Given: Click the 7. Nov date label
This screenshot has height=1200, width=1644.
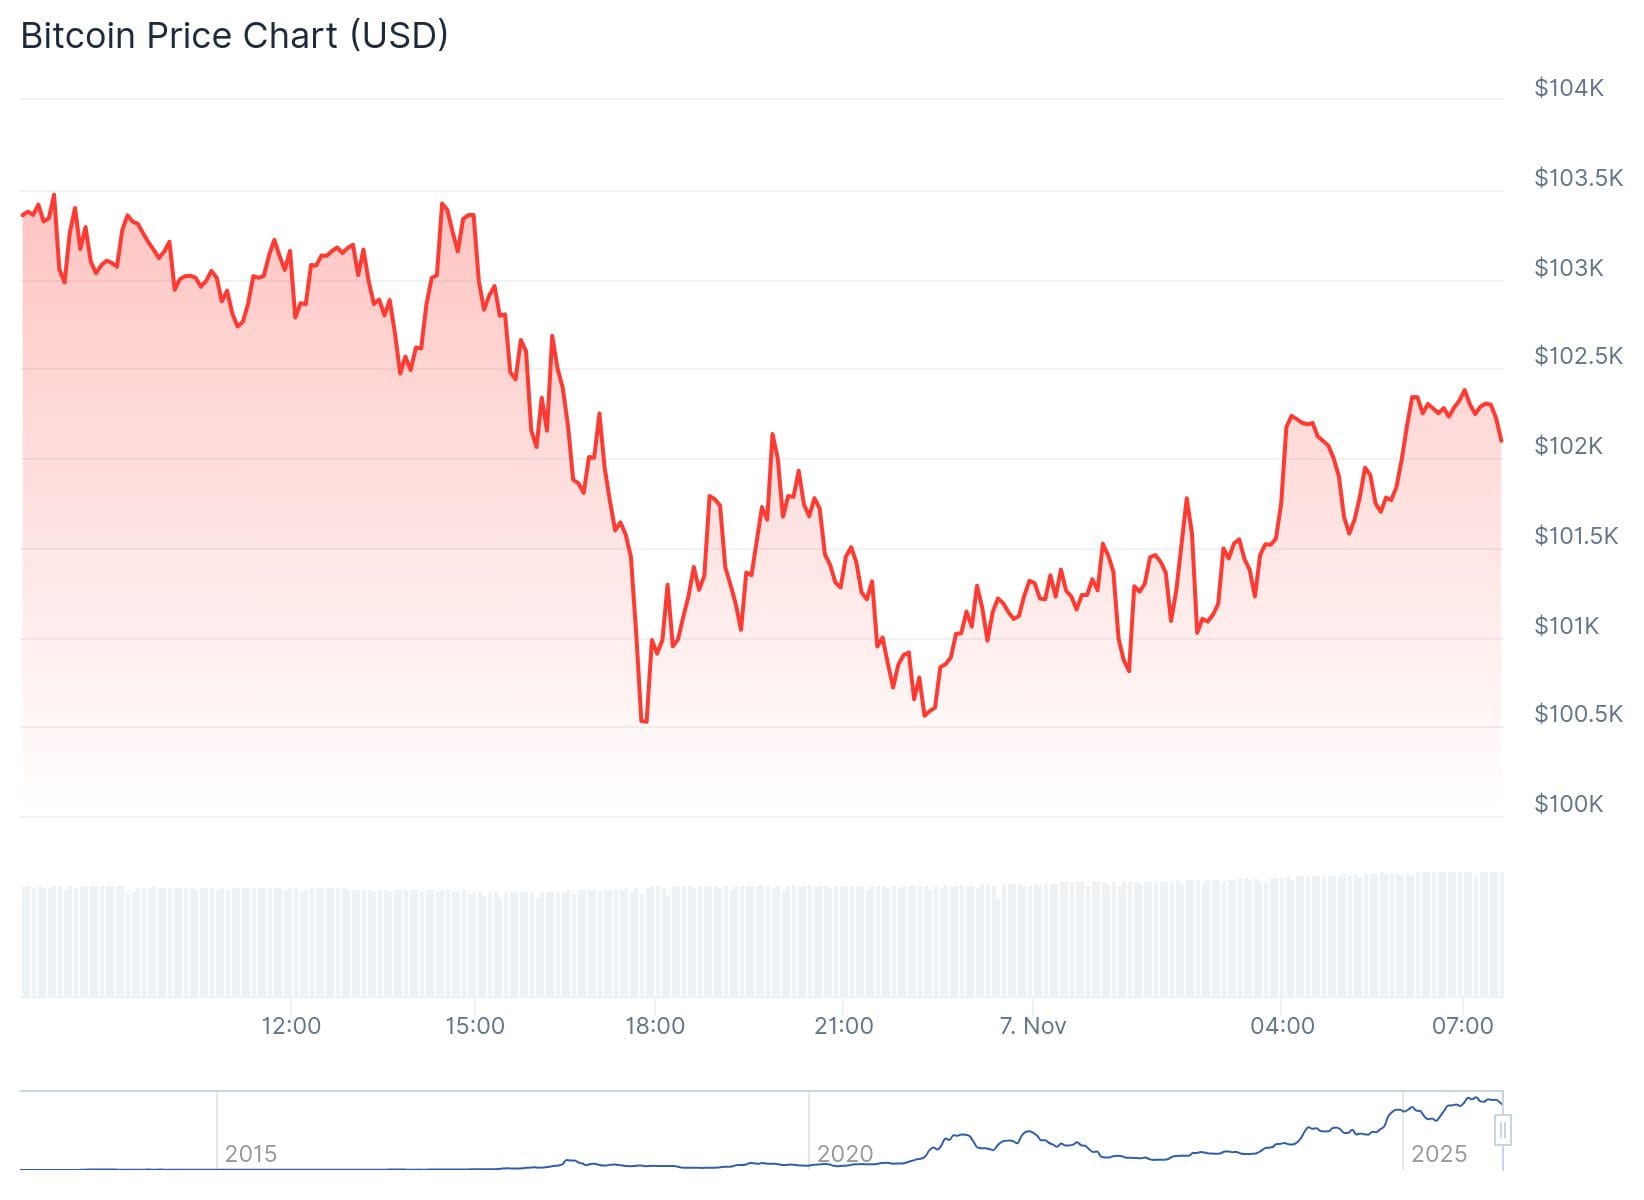Looking at the screenshot, I should pyautogui.click(x=1033, y=1026).
